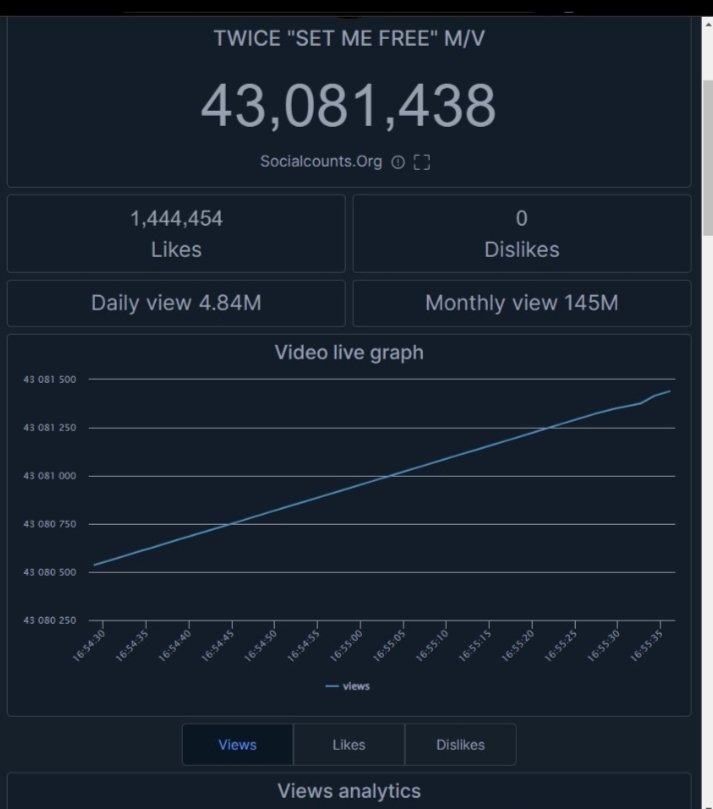Click the 43 080 500 y-axis label
This screenshot has height=809, width=713.
click(x=50, y=572)
